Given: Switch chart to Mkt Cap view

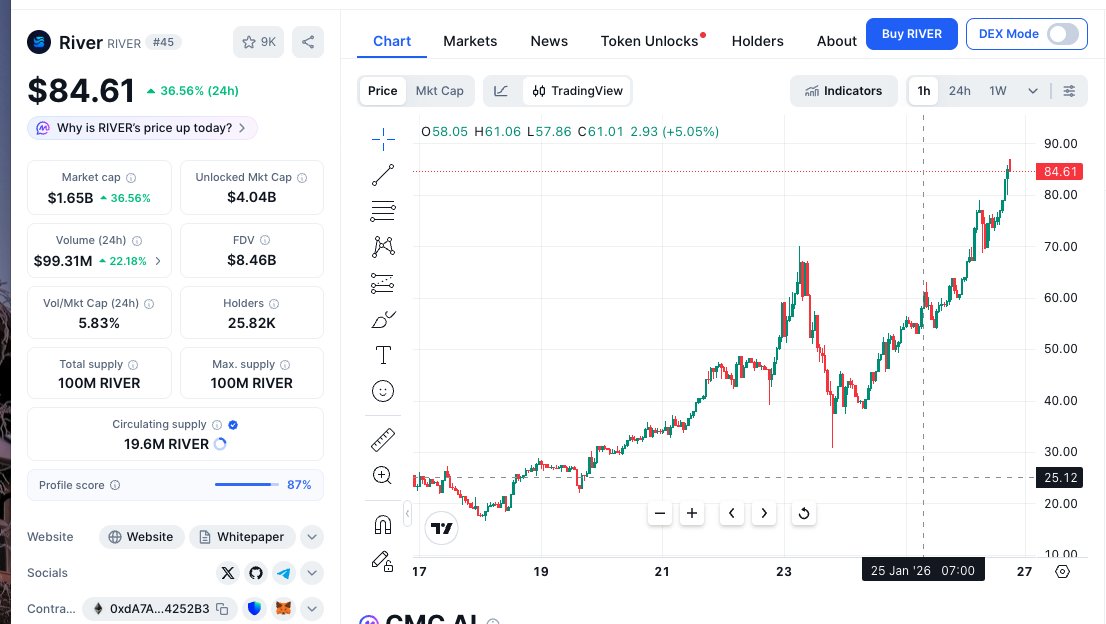Looking at the screenshot, I should click(x=439, y=91).
